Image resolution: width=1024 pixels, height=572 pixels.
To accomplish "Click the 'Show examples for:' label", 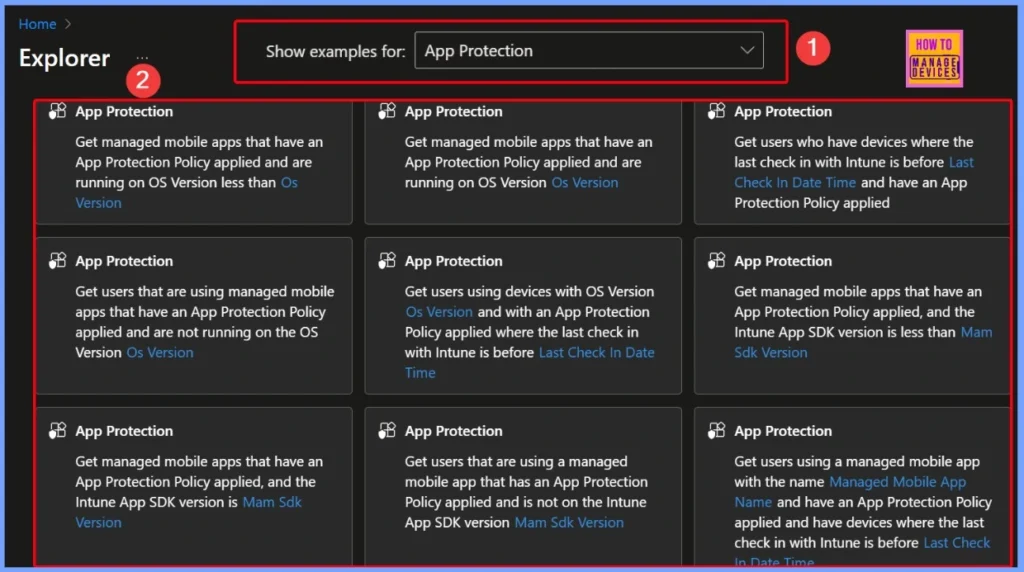I will pos(336,51).
